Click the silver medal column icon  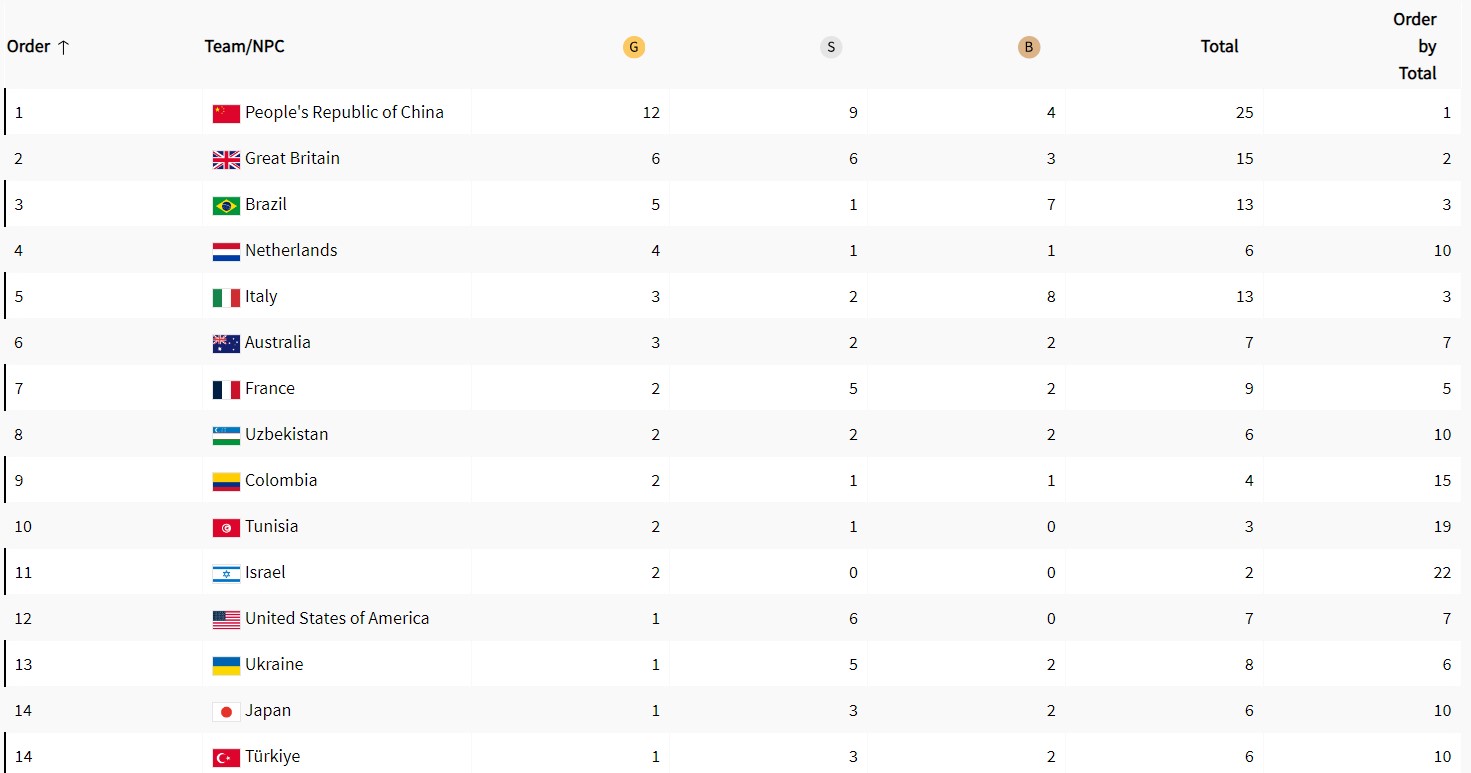coord(831,47)
